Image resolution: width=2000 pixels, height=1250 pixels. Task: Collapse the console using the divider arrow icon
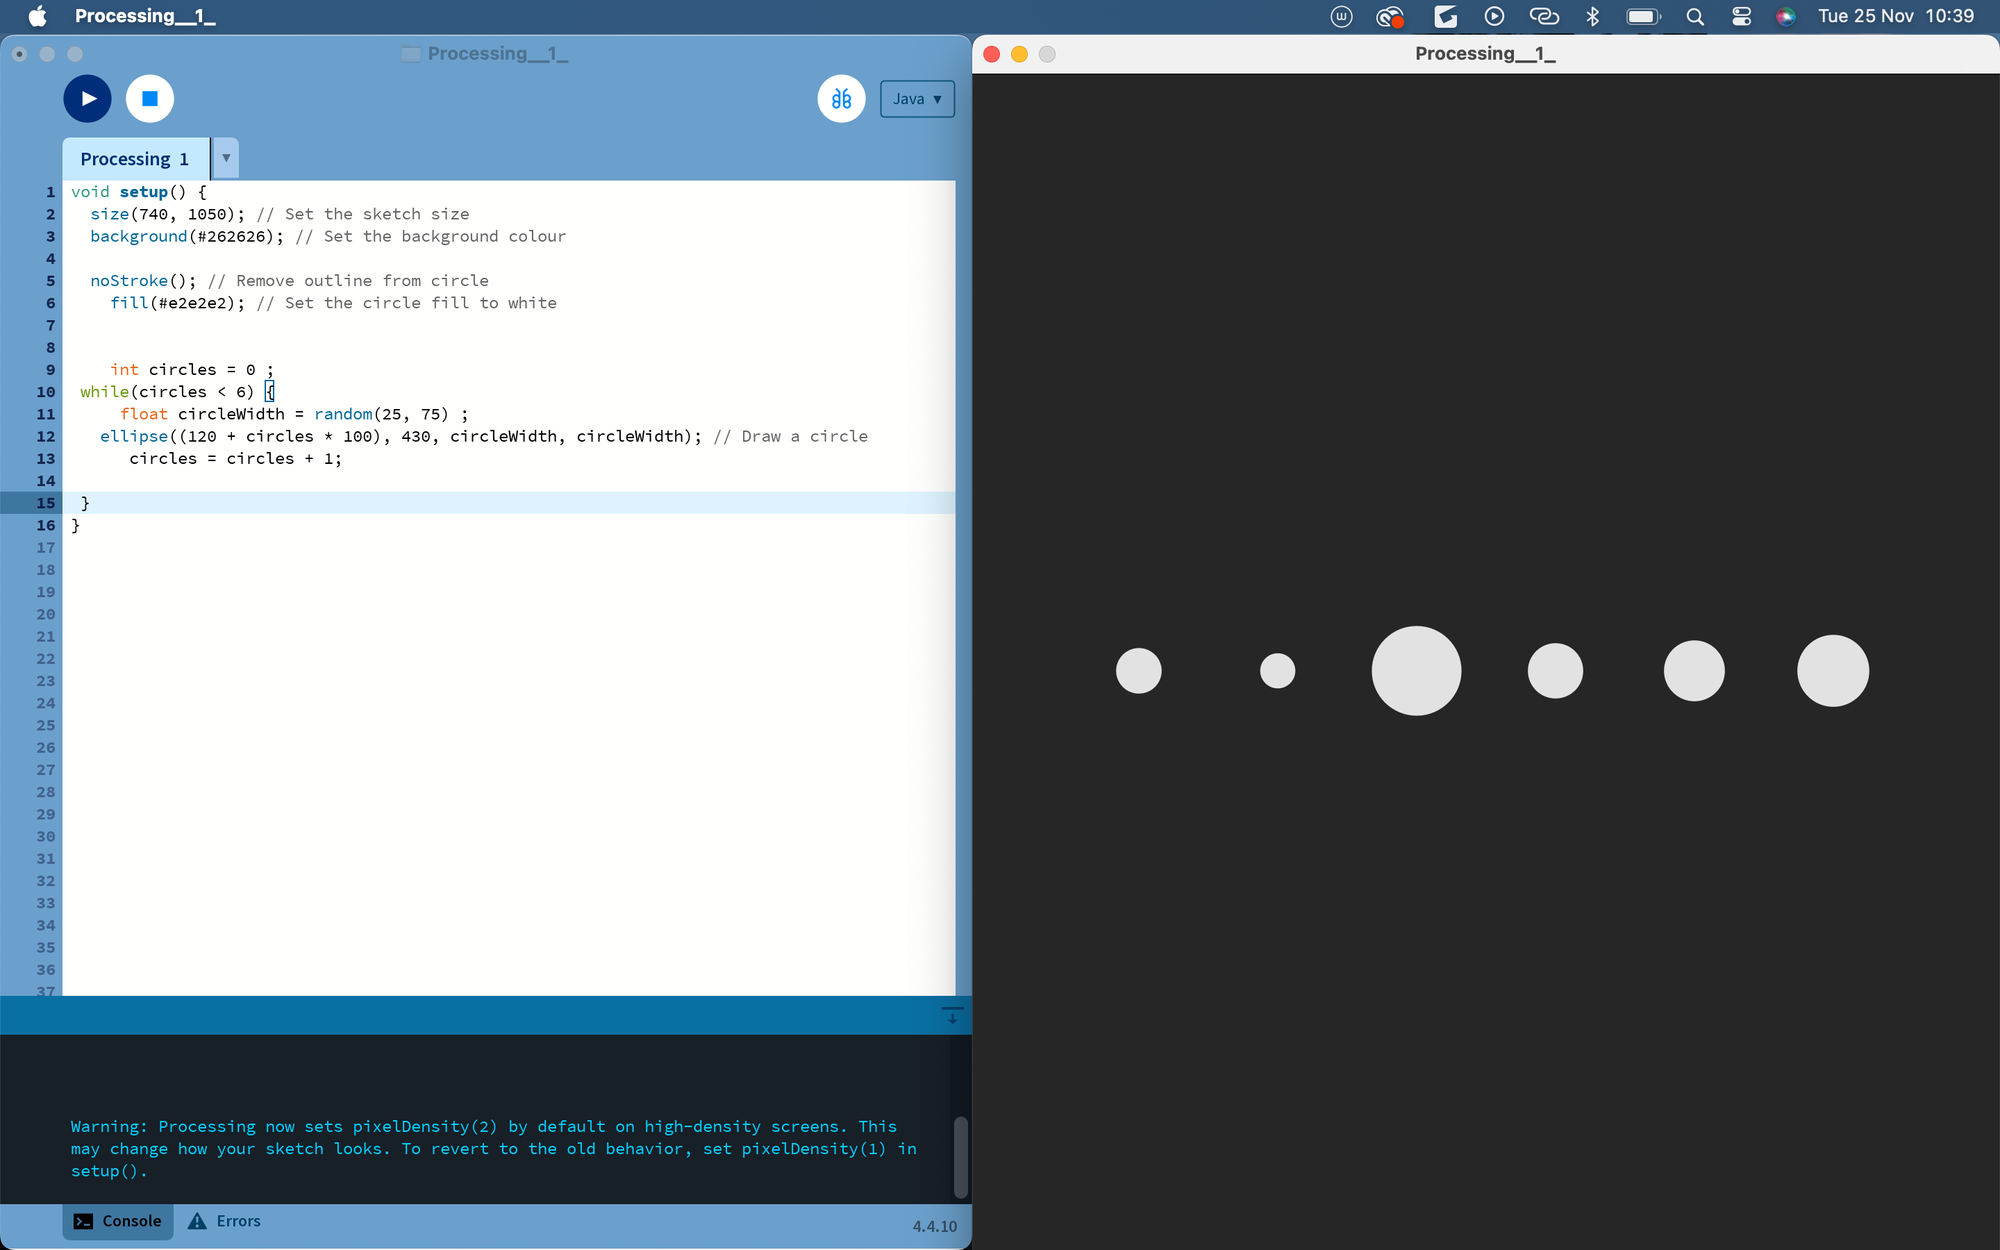click(x=952, y=1015)
